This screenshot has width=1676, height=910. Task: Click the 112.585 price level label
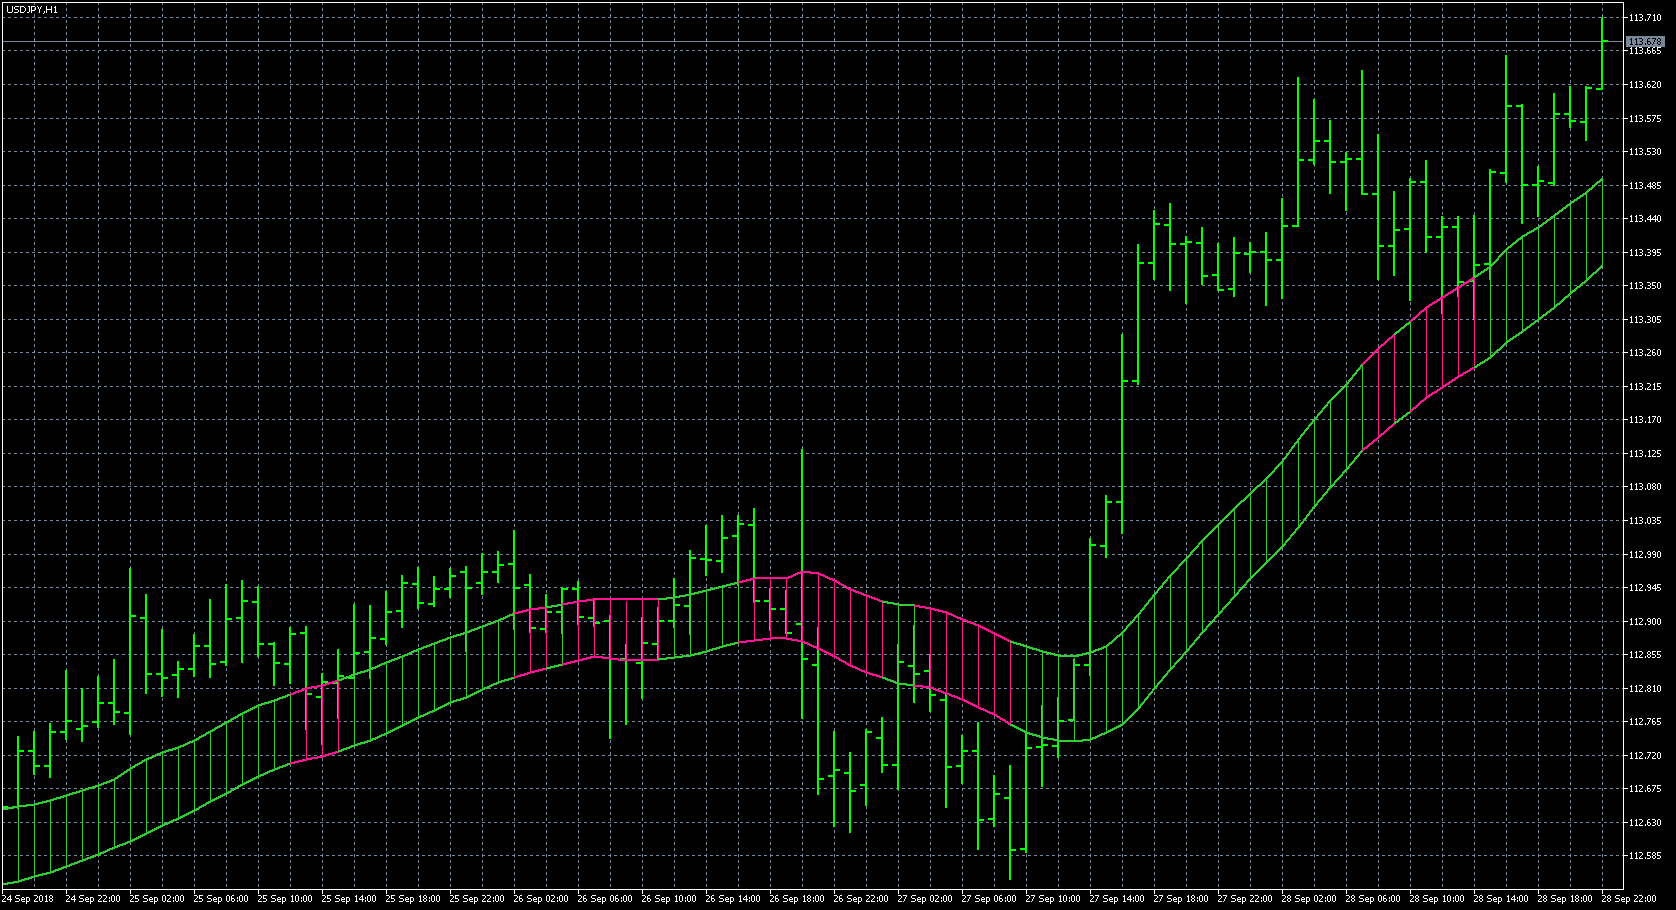click(x=1645, y=855)
